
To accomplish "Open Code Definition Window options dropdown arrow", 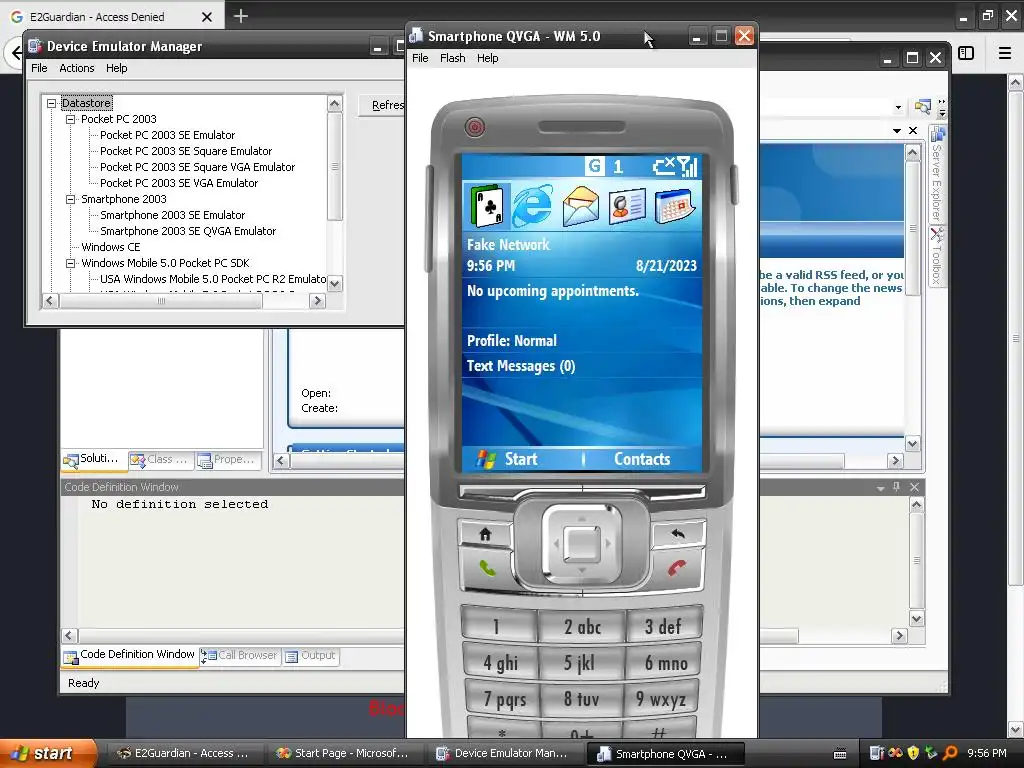I will point(880,488).
